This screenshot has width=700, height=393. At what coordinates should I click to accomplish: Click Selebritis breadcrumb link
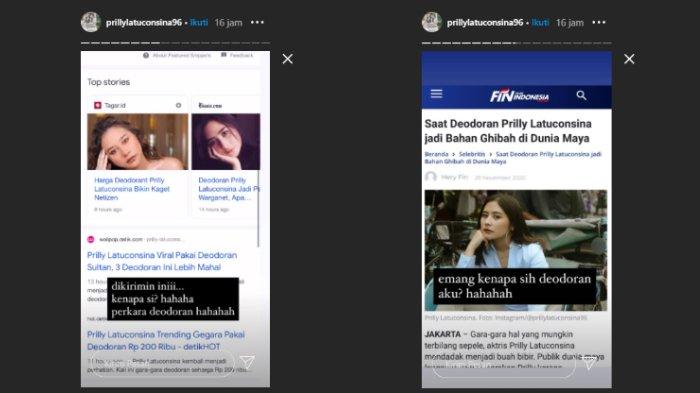coord(471,154)
